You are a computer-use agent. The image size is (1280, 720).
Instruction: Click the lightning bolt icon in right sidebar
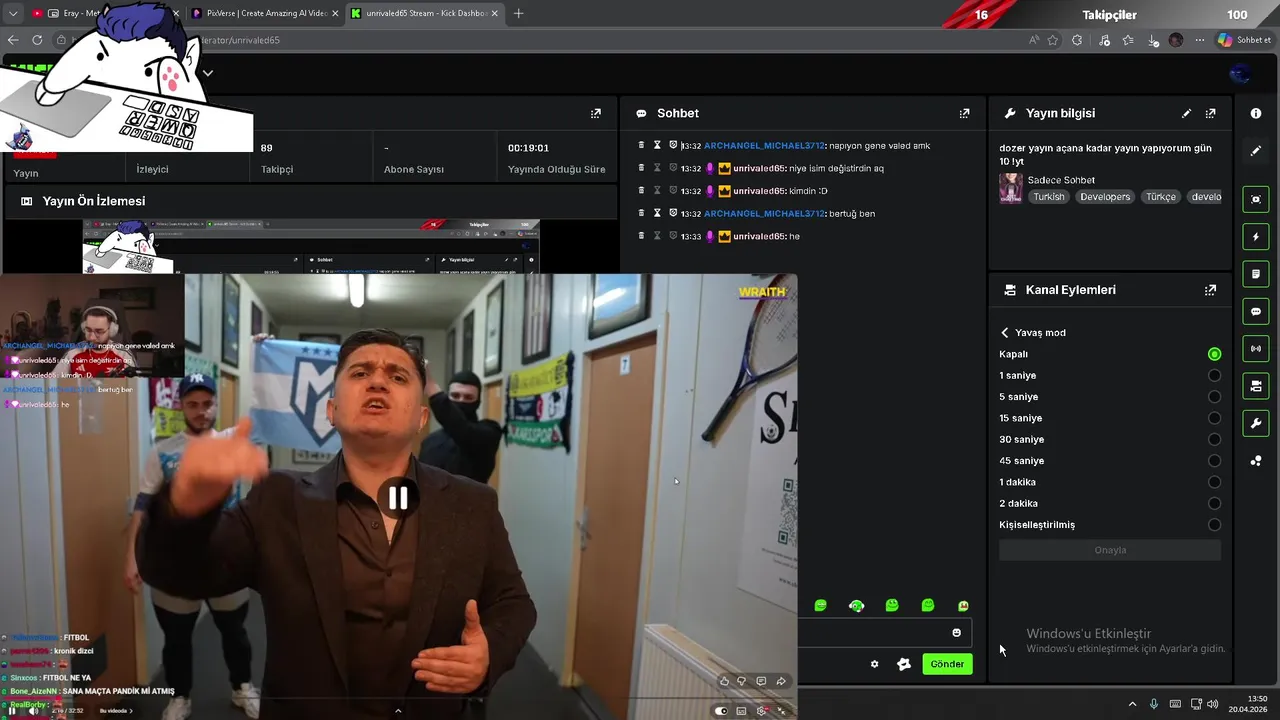pyautogui.click(x=1256, y=237)
